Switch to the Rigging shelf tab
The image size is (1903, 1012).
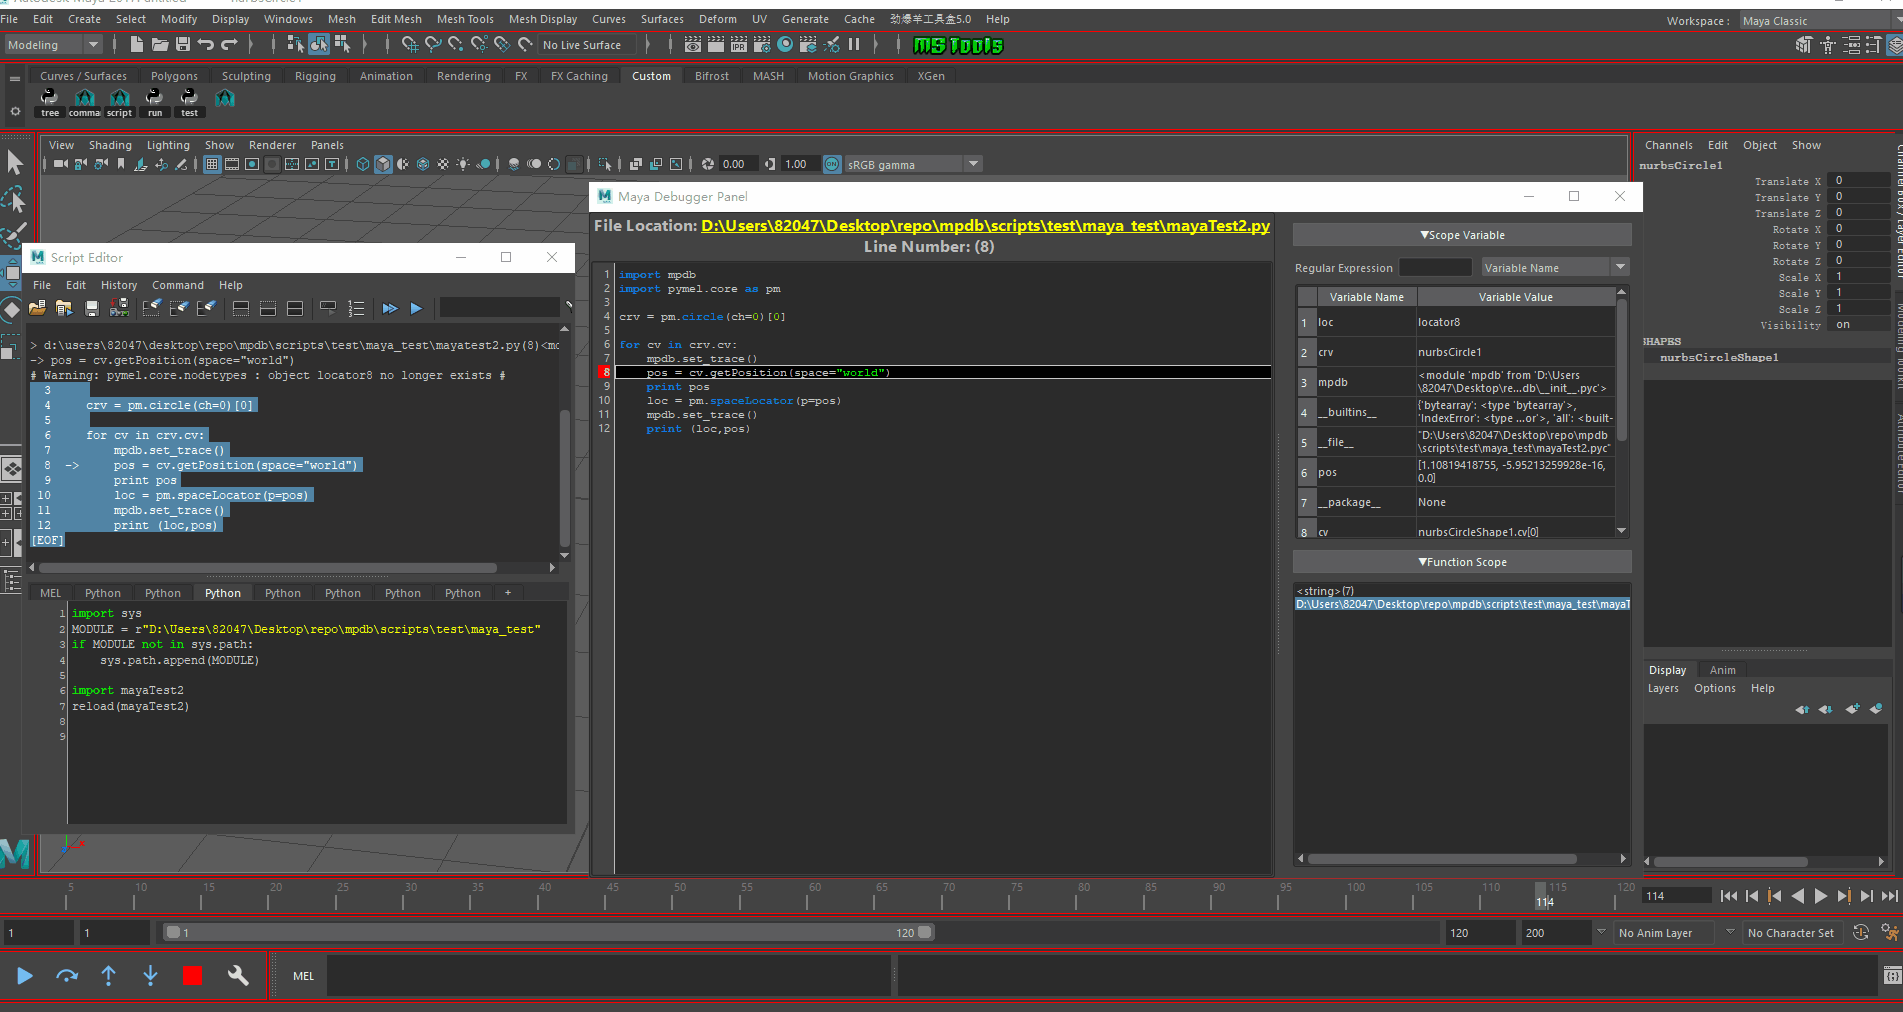(x=315, y=76)
